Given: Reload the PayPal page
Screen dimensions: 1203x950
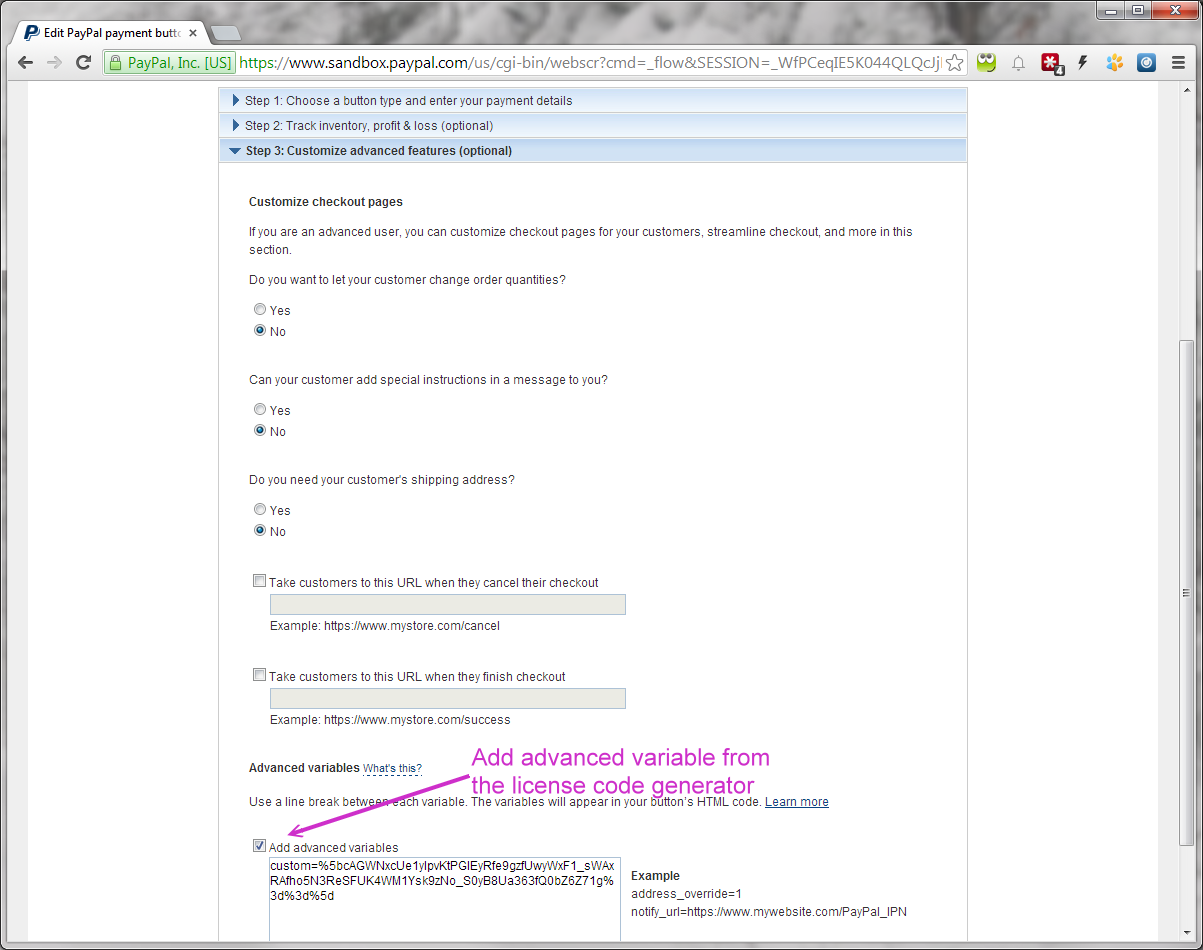Looking at the screenshot, I should pos(84,63).
